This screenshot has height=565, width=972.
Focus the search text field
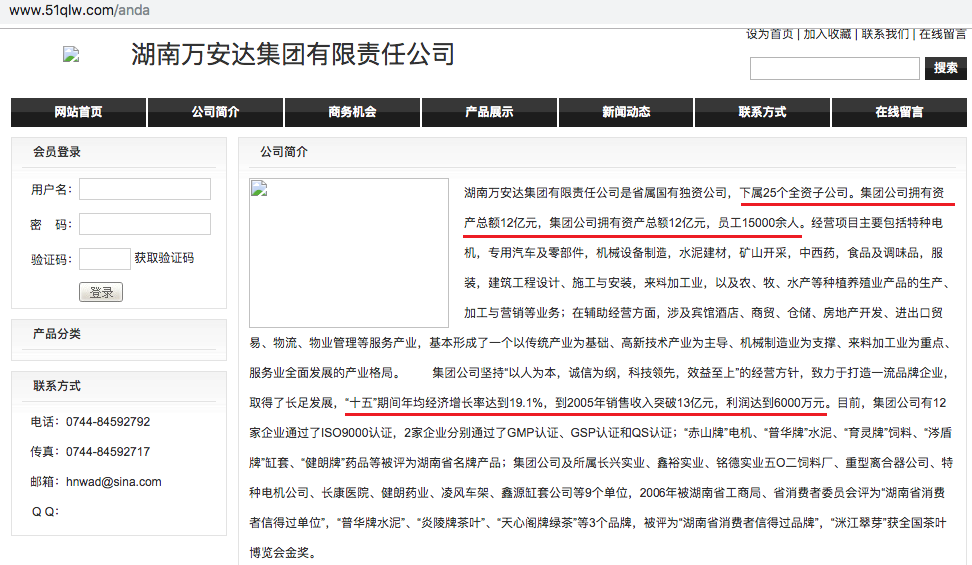[834, 68]
